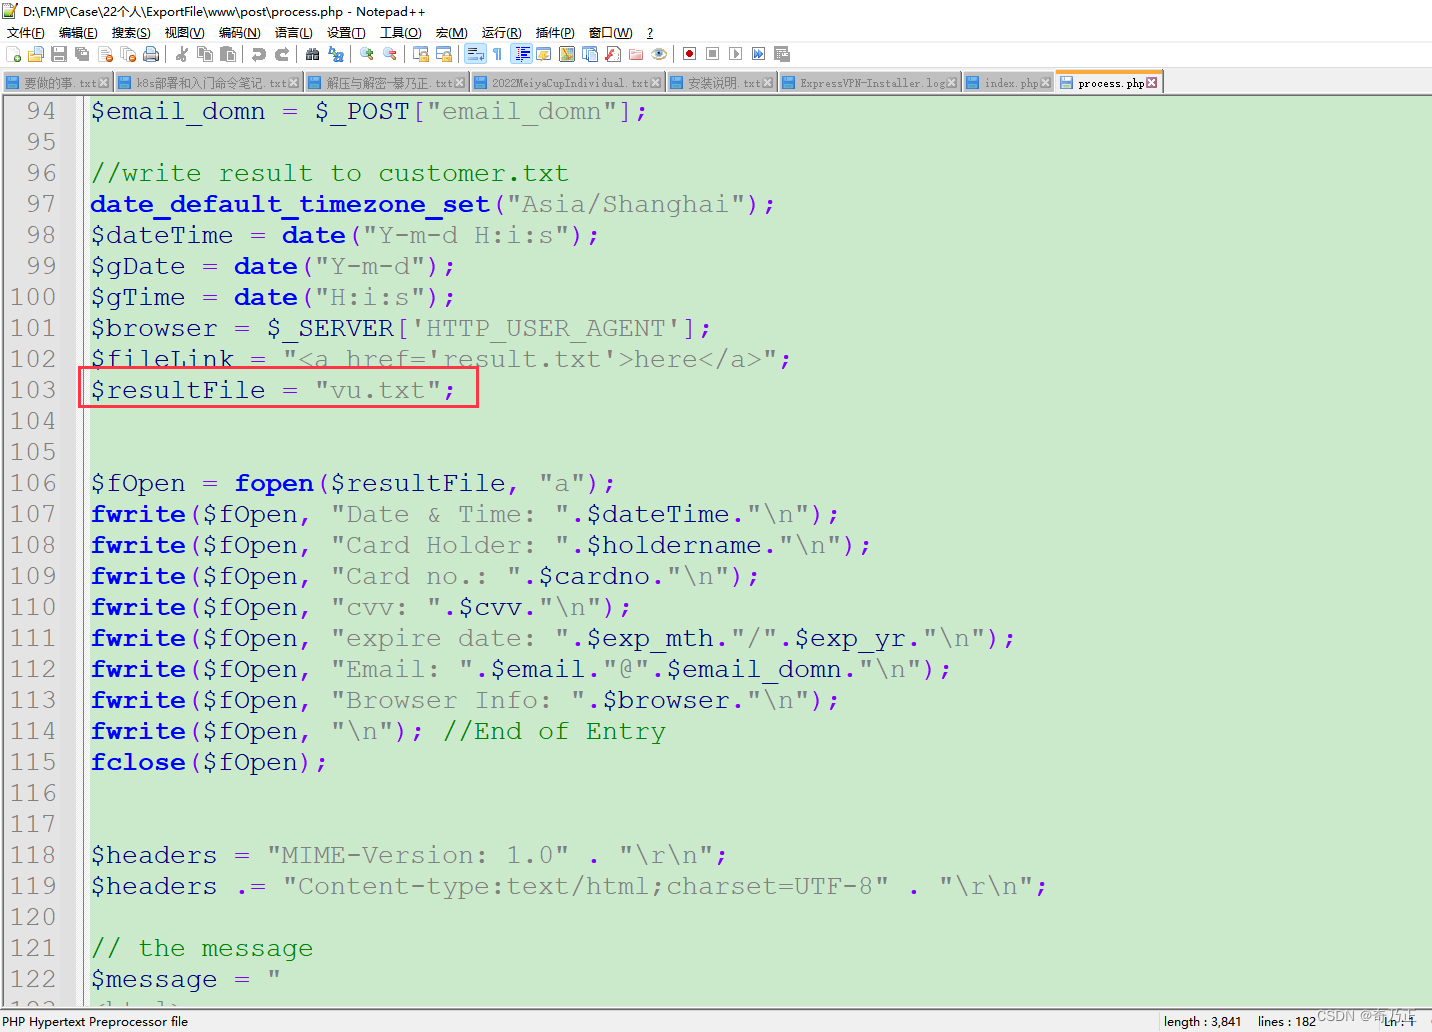Click the 'length : 3,841' status bar entry

[1202, 1021]
